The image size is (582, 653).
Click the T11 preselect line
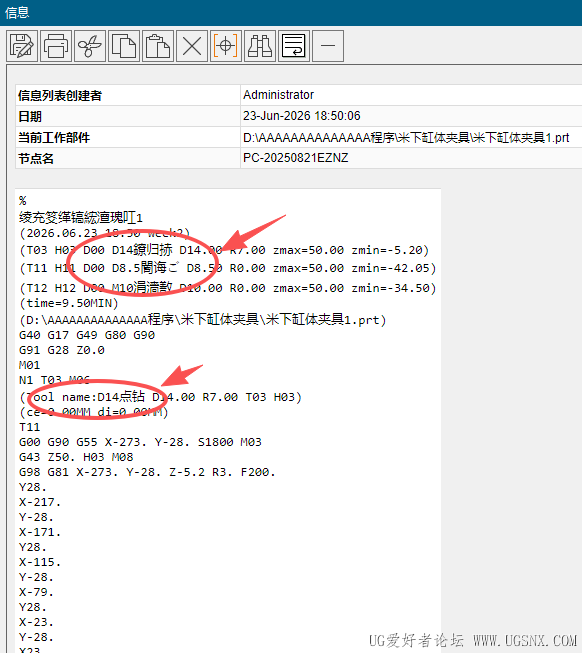click(30, 427)
